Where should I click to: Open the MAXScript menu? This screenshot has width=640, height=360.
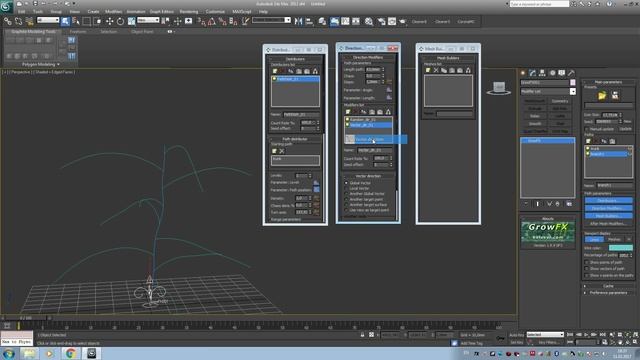(242, 12)
